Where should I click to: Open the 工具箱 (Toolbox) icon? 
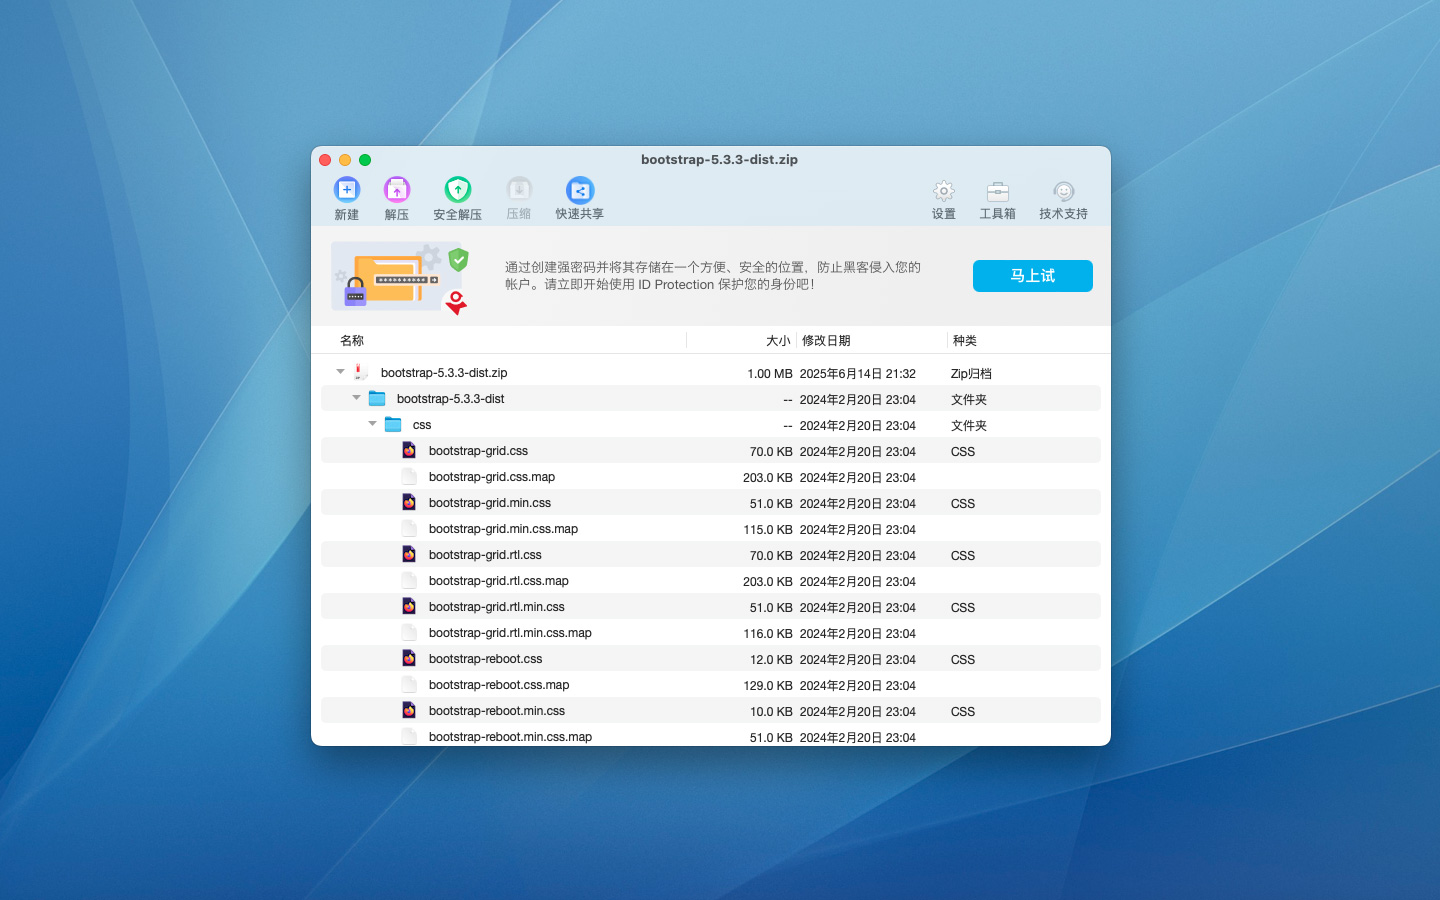pos(998,191)
